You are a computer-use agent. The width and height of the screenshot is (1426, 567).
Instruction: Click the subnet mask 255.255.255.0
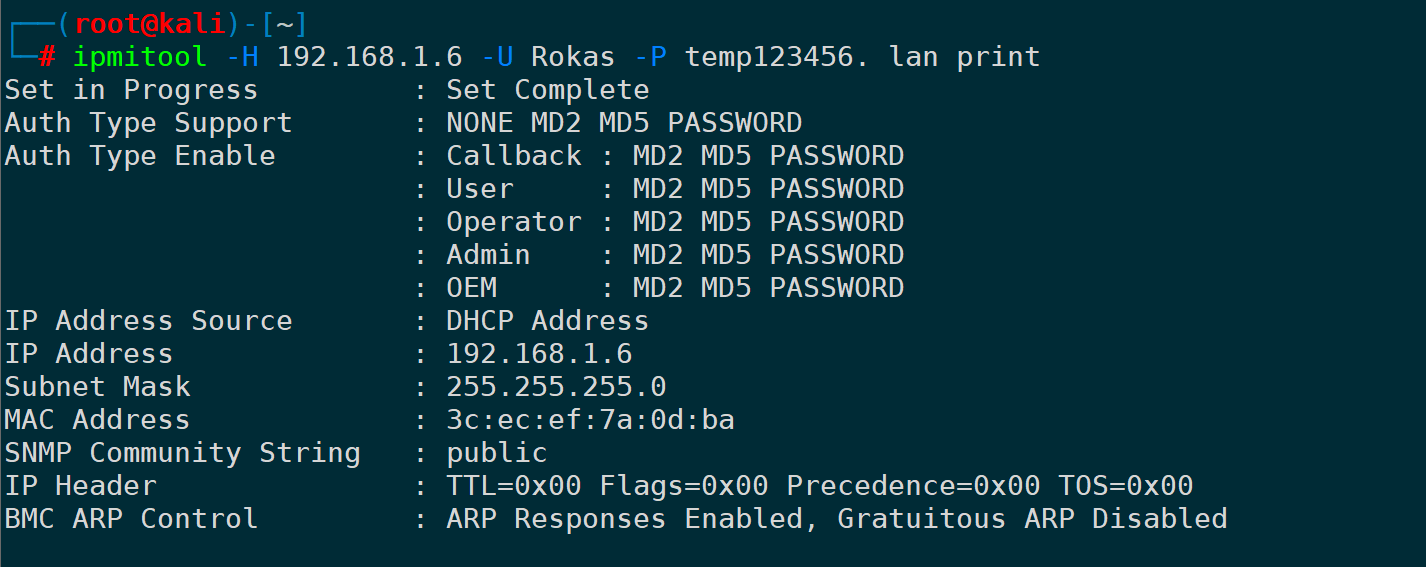[x=556, y=387]
